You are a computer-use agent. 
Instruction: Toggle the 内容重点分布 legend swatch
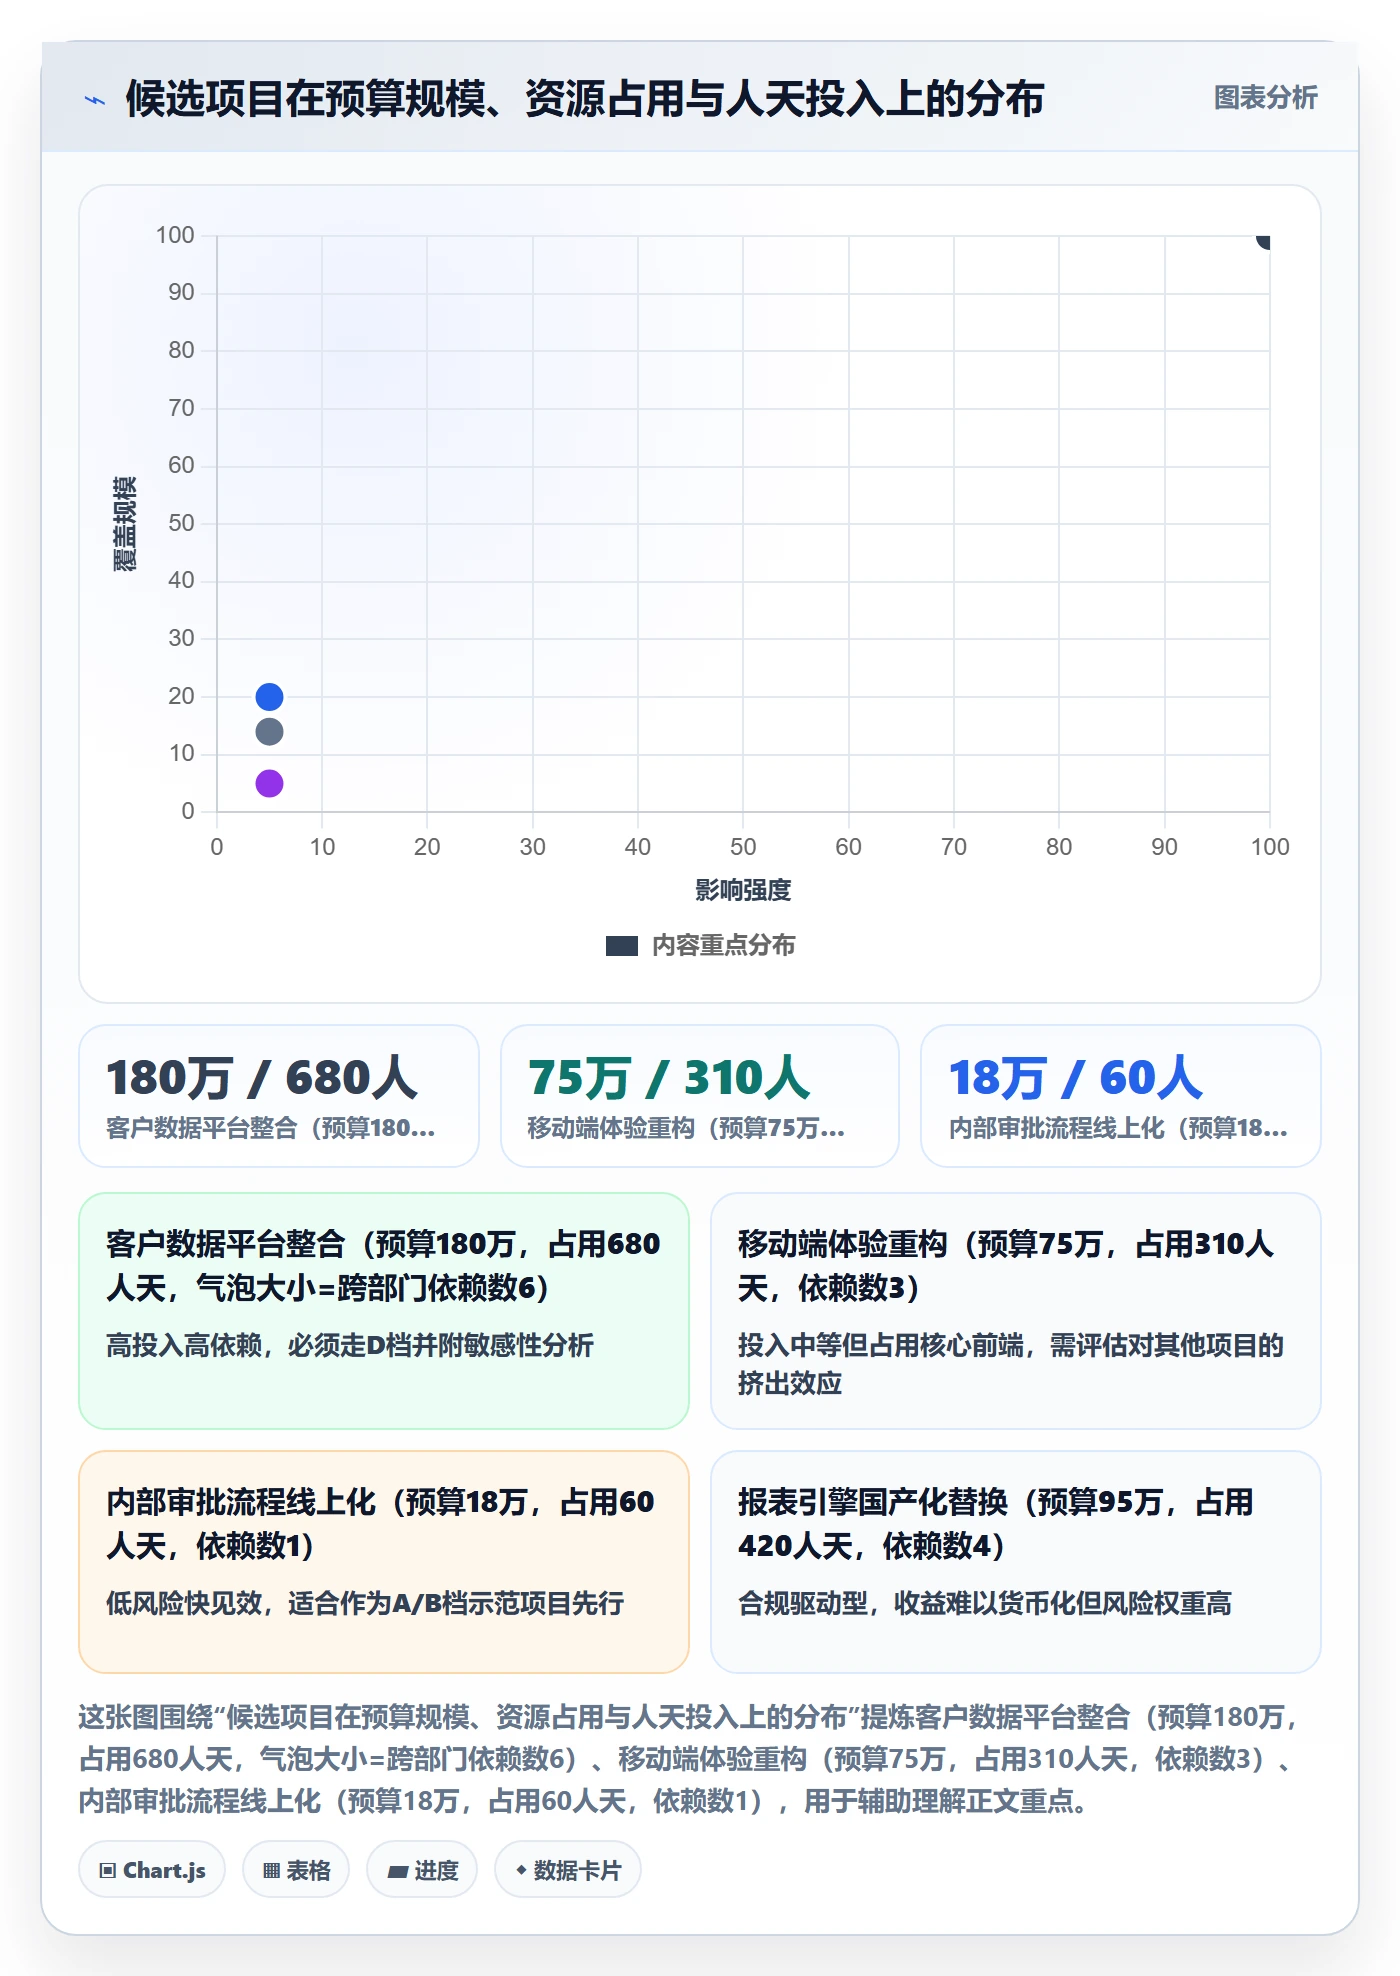(x=622, y=946)
